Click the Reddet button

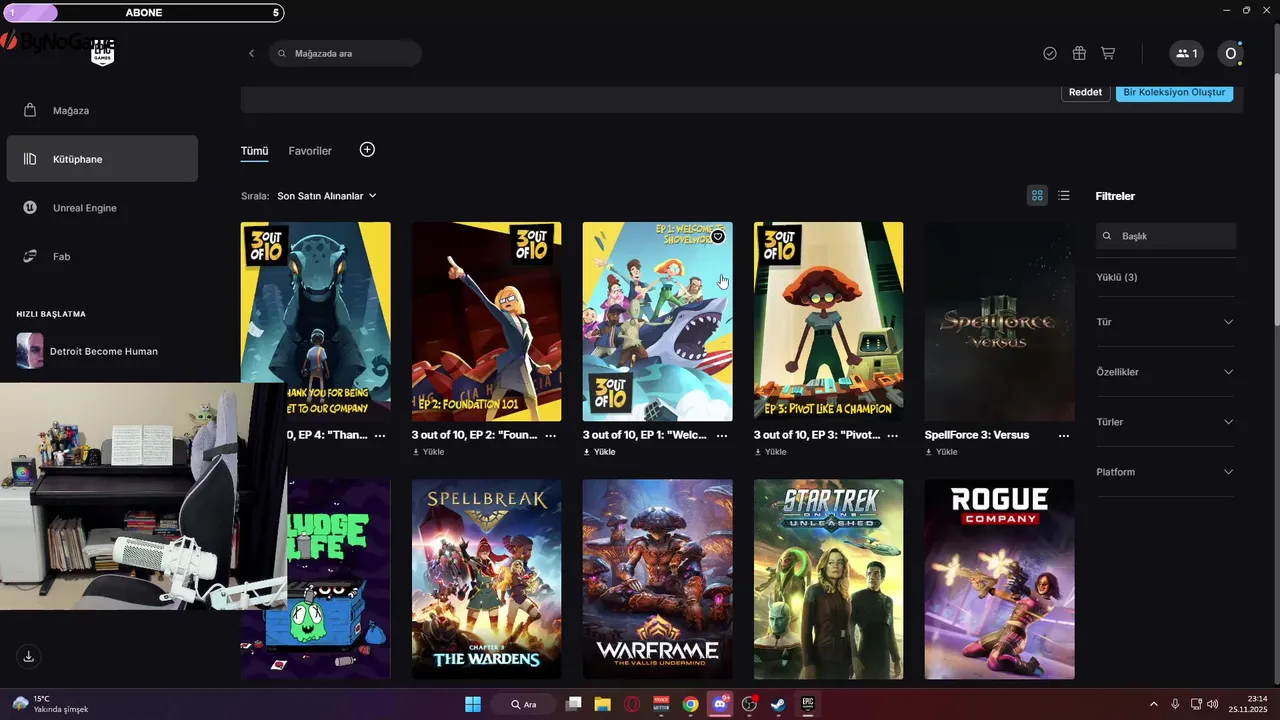pos(1085,92)
